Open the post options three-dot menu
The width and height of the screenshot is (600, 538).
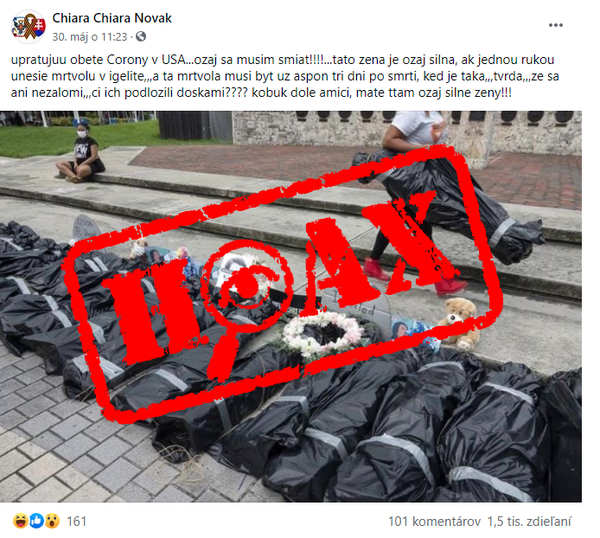(x=555, y=25)
